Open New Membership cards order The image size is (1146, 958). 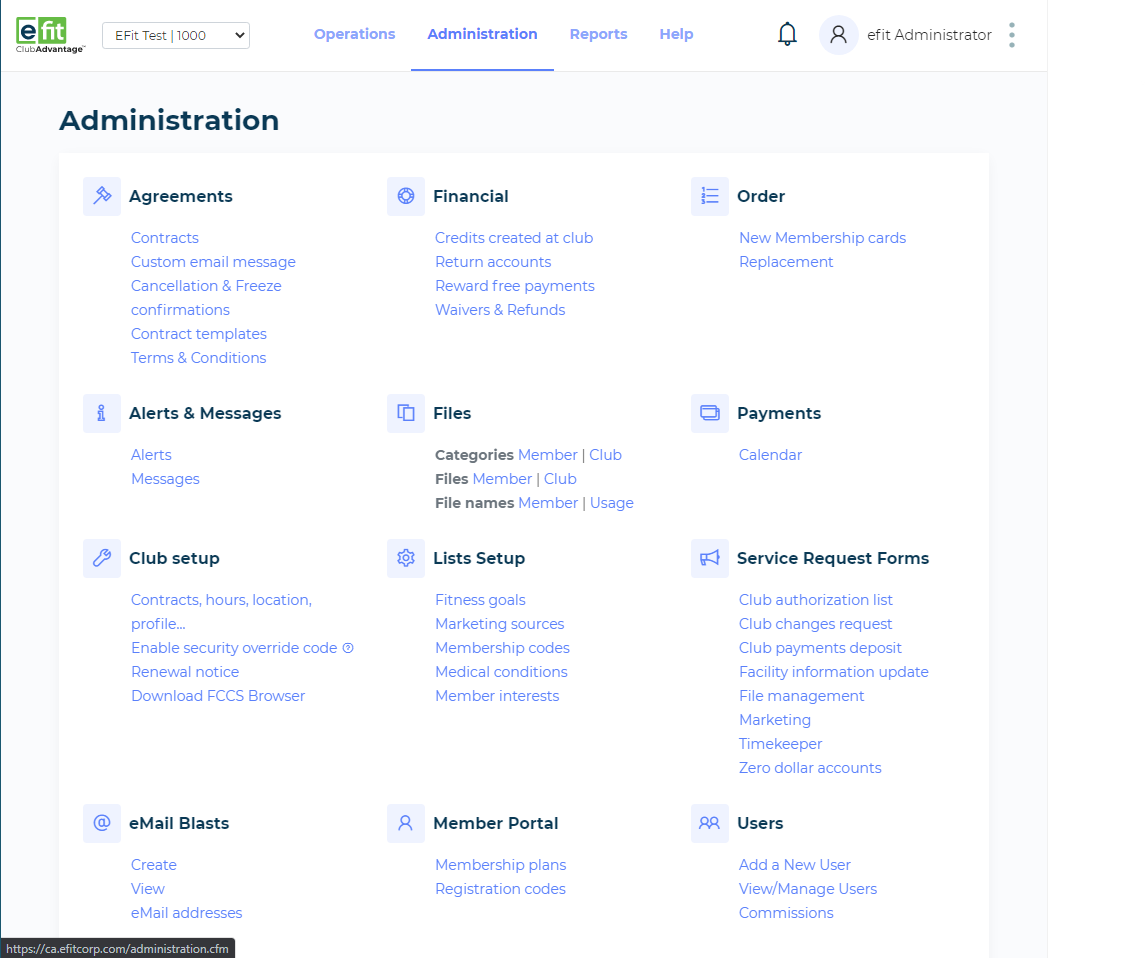pyautogui.click(x=822, y=238)
